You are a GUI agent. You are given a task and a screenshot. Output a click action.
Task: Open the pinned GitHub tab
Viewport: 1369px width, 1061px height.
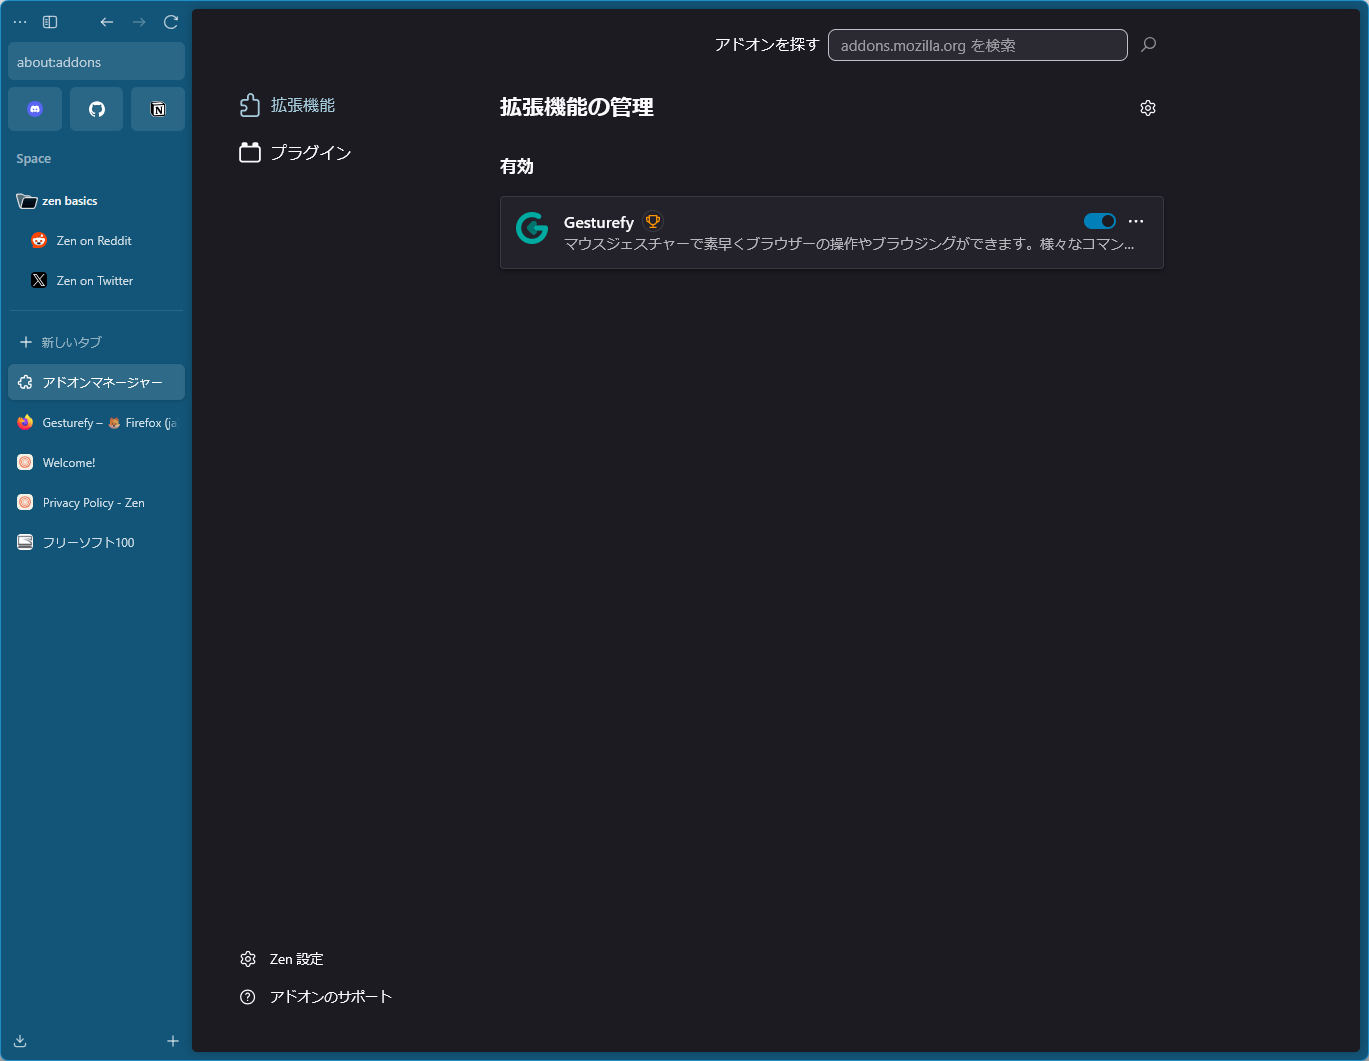(x=96, y=109)
